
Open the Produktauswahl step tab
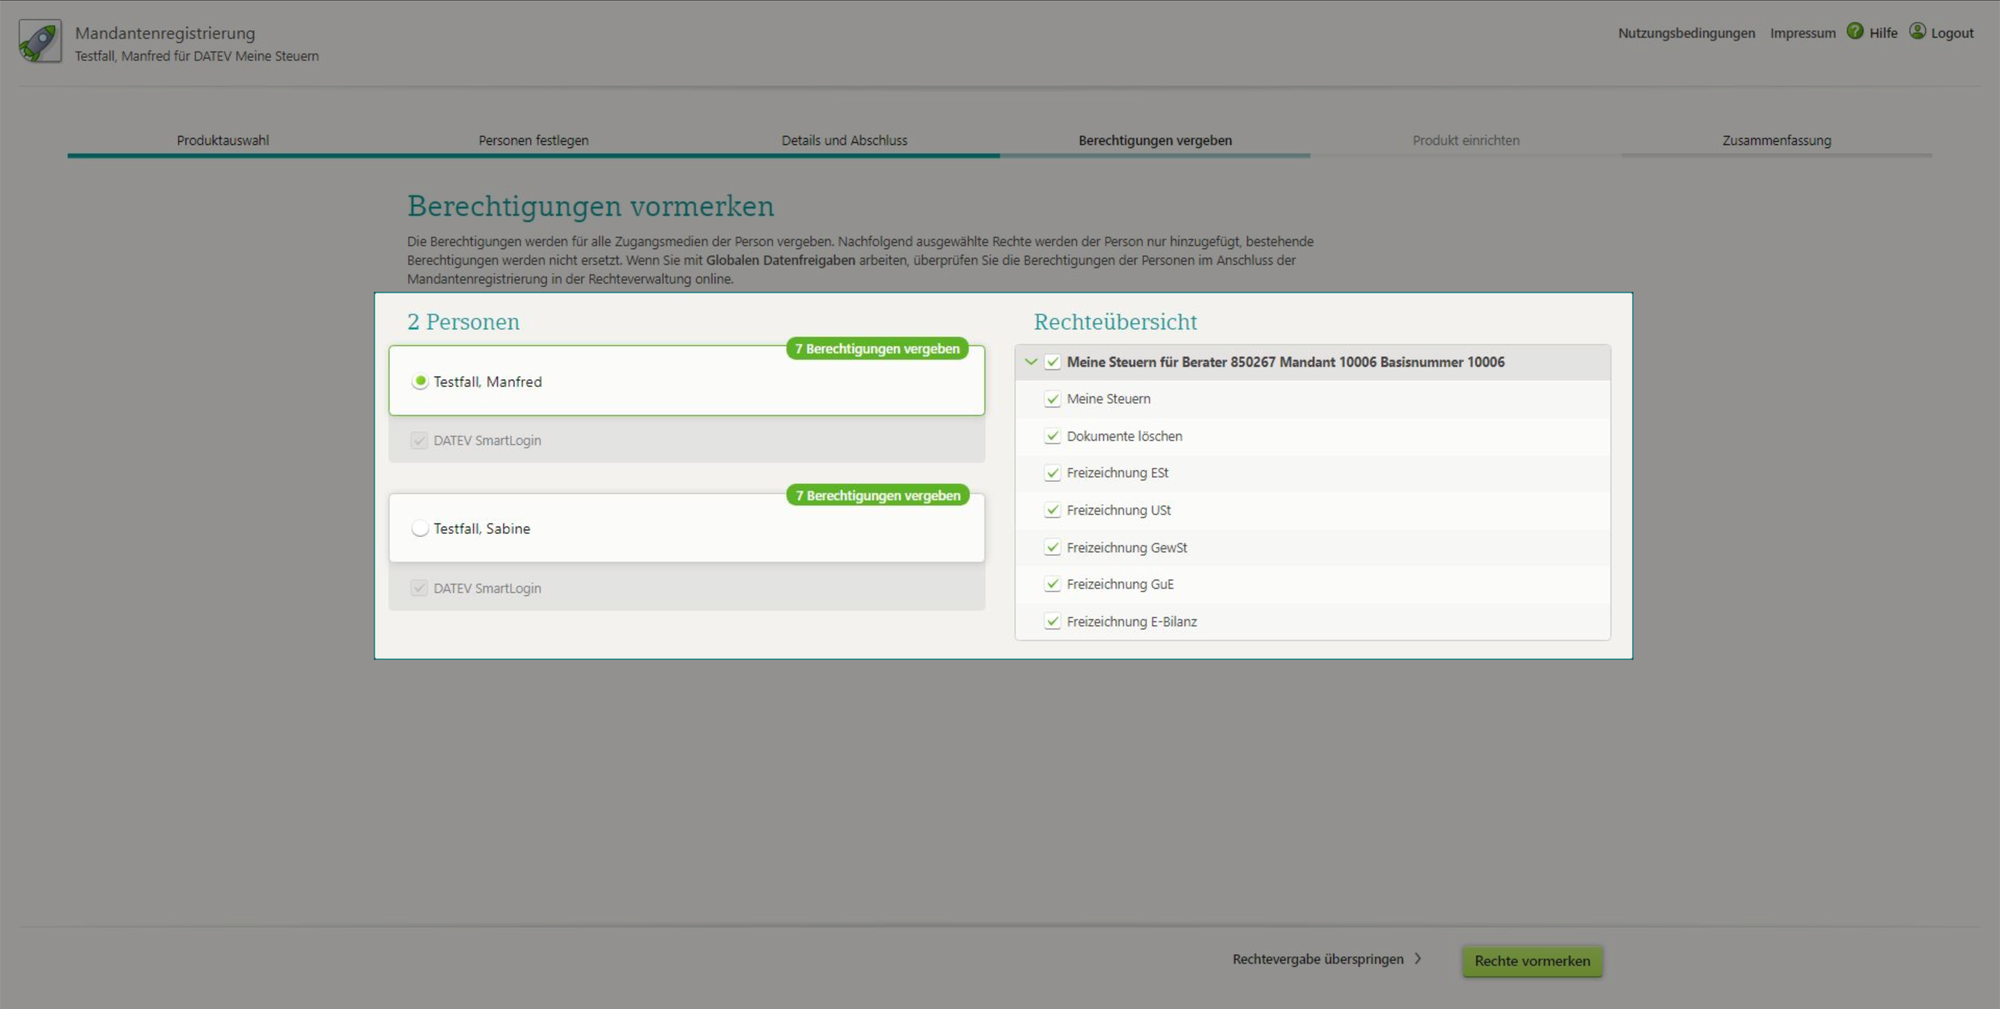pos(223,141)
